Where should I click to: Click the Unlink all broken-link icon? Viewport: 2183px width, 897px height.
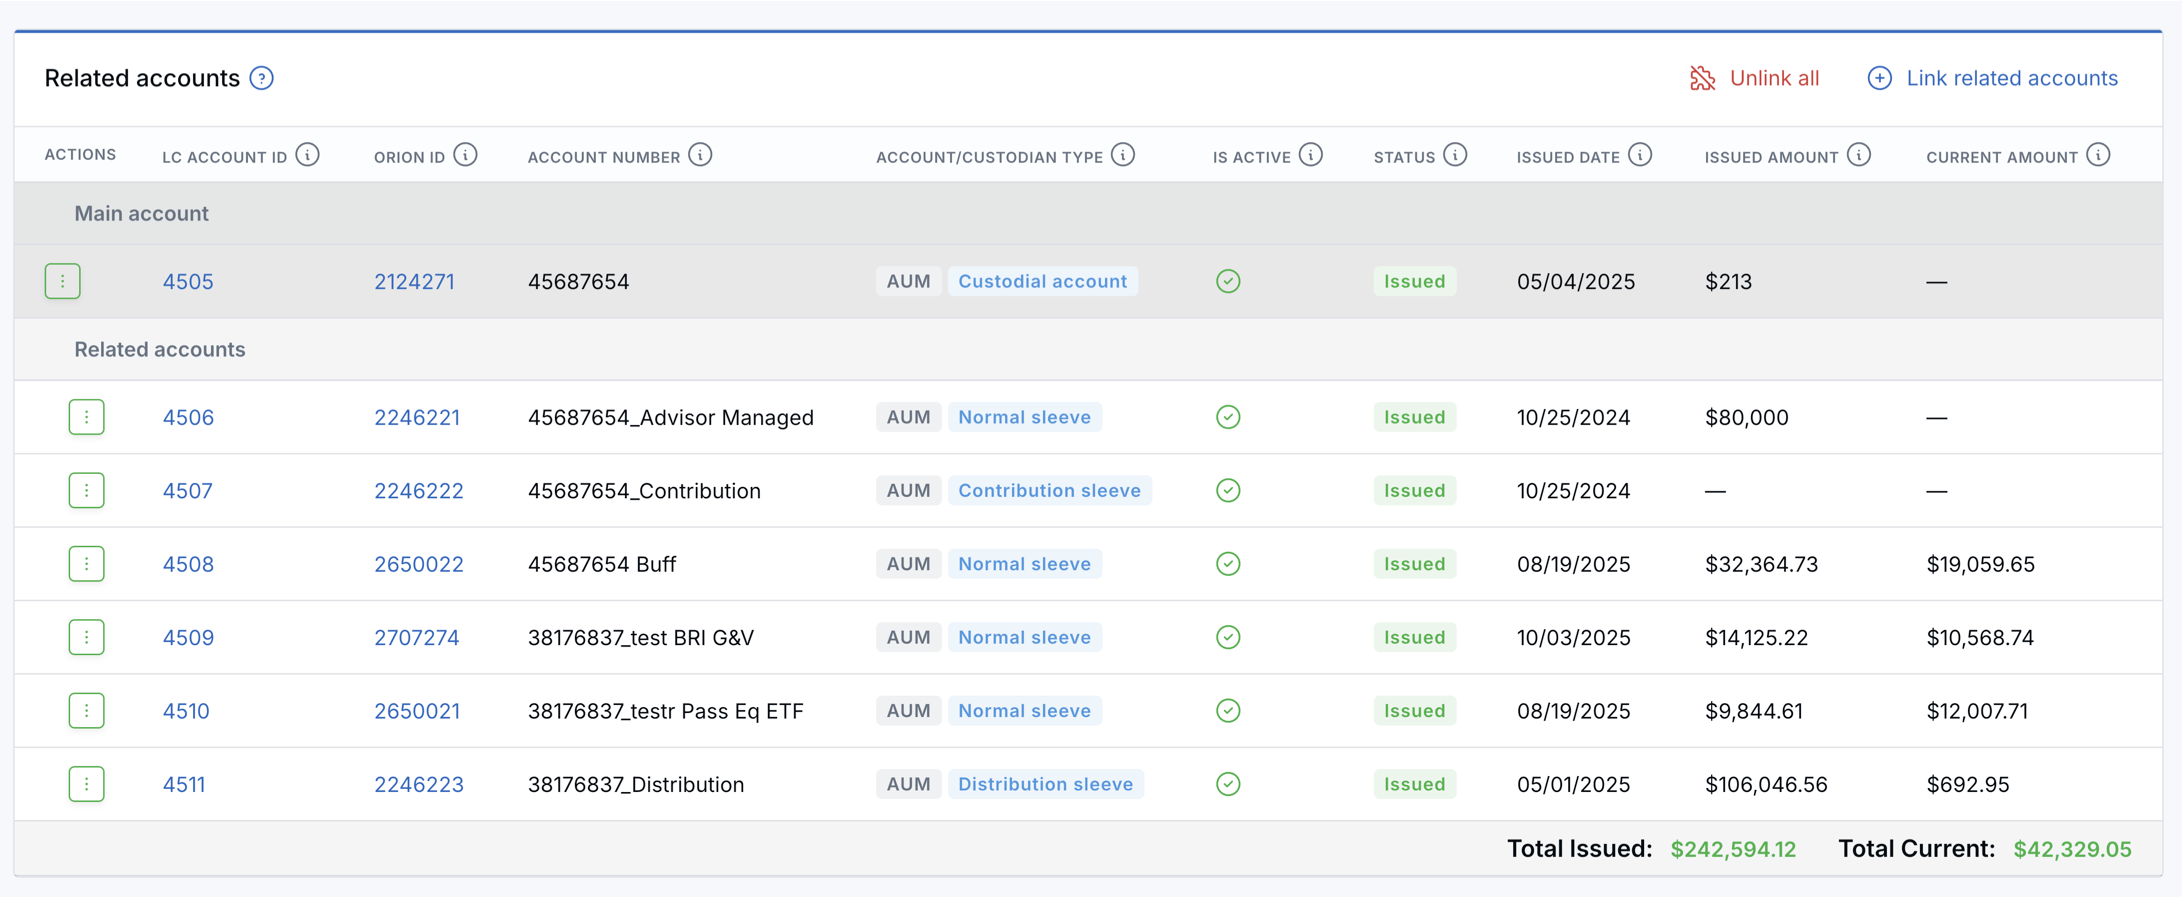coord(1702,78)
